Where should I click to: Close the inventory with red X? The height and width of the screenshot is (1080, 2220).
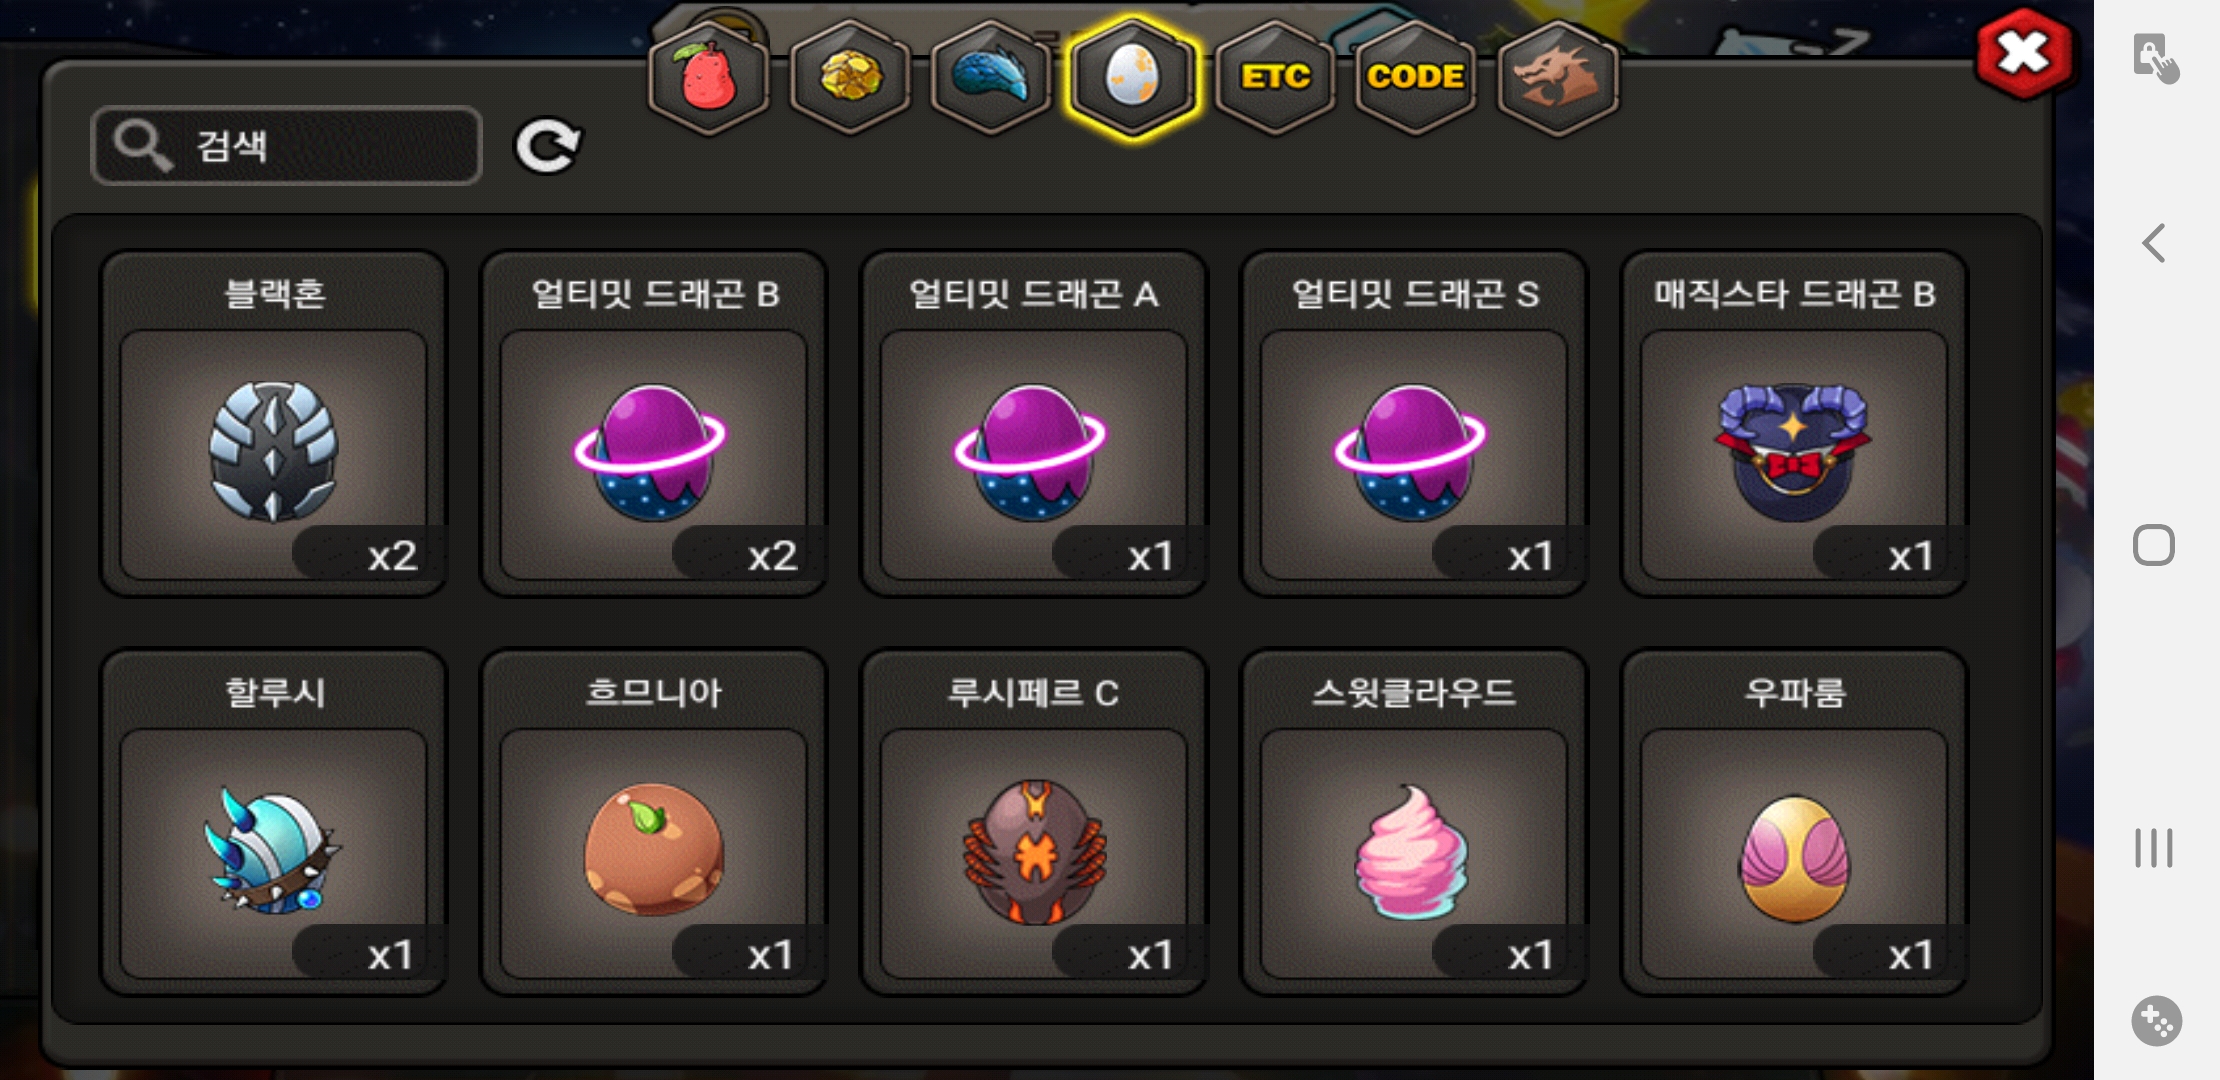(2023, 53)
